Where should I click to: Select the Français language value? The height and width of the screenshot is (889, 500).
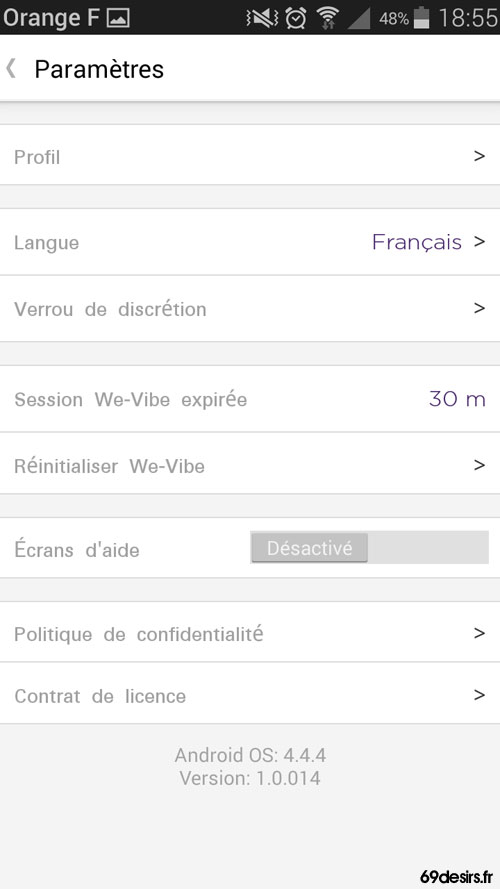point(417,242)
